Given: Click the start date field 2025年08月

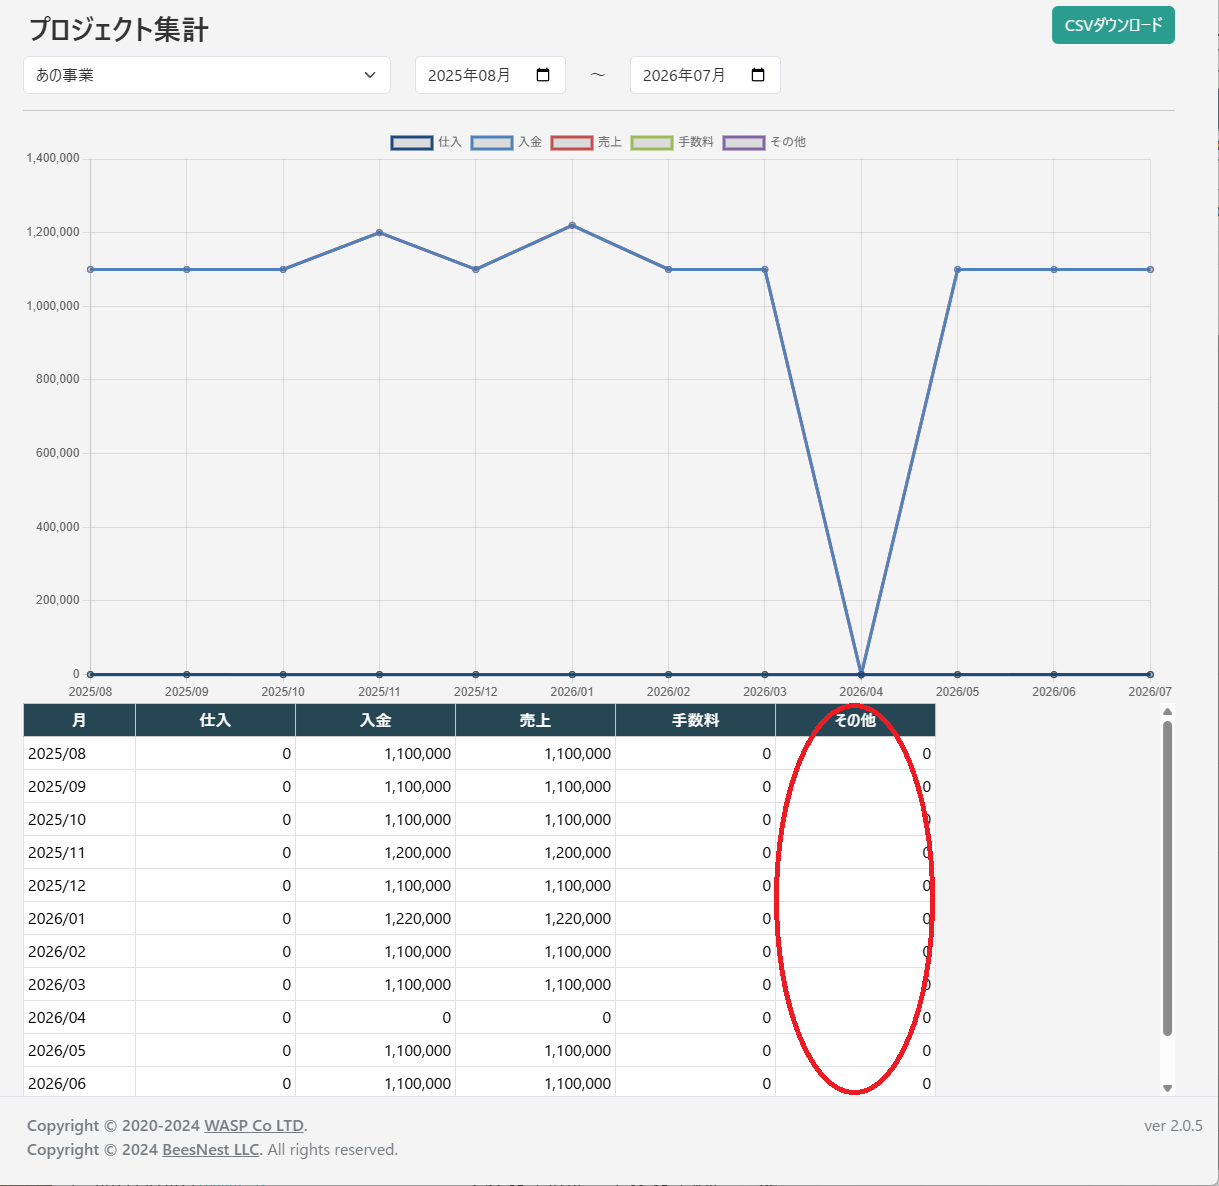Looking at the screenshot, I should (x=470, y=75).
